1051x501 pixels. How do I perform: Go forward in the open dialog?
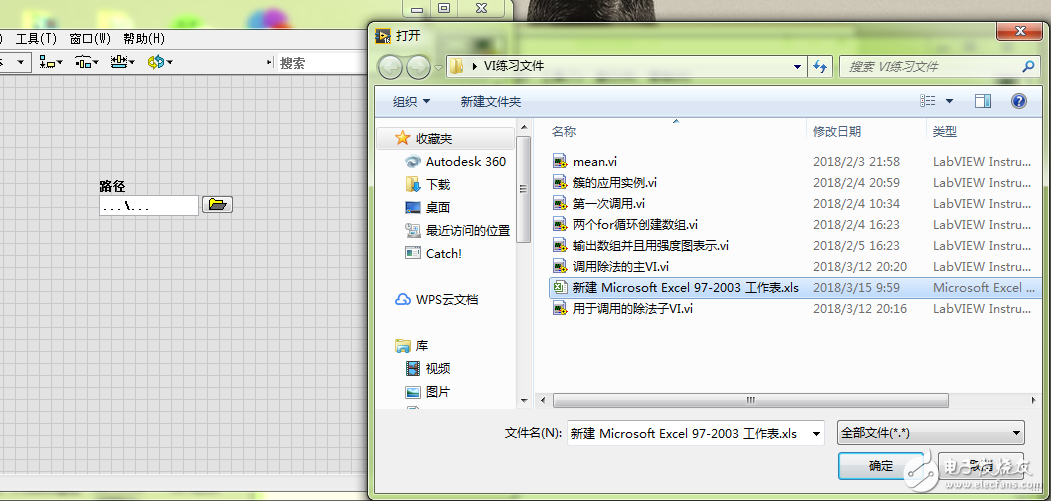click(x=418, y=66)
